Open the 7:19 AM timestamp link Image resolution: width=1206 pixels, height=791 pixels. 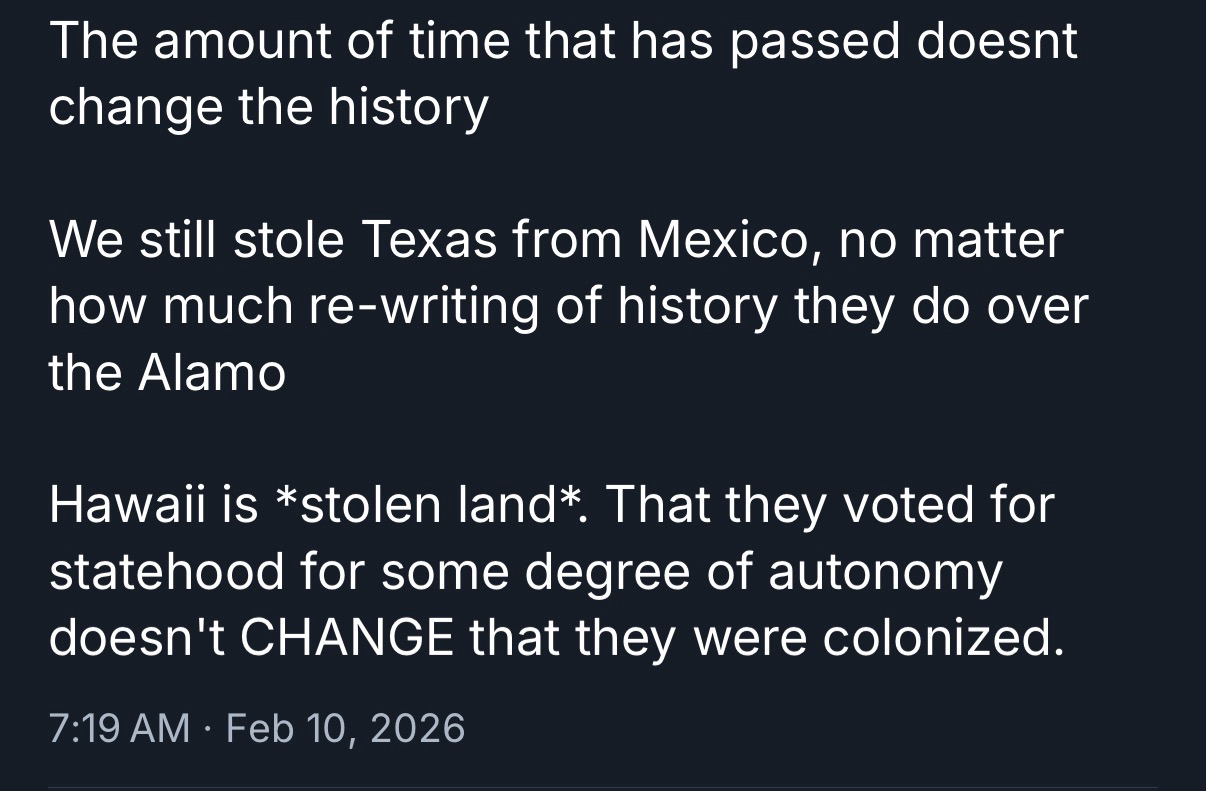coord(119,727)
